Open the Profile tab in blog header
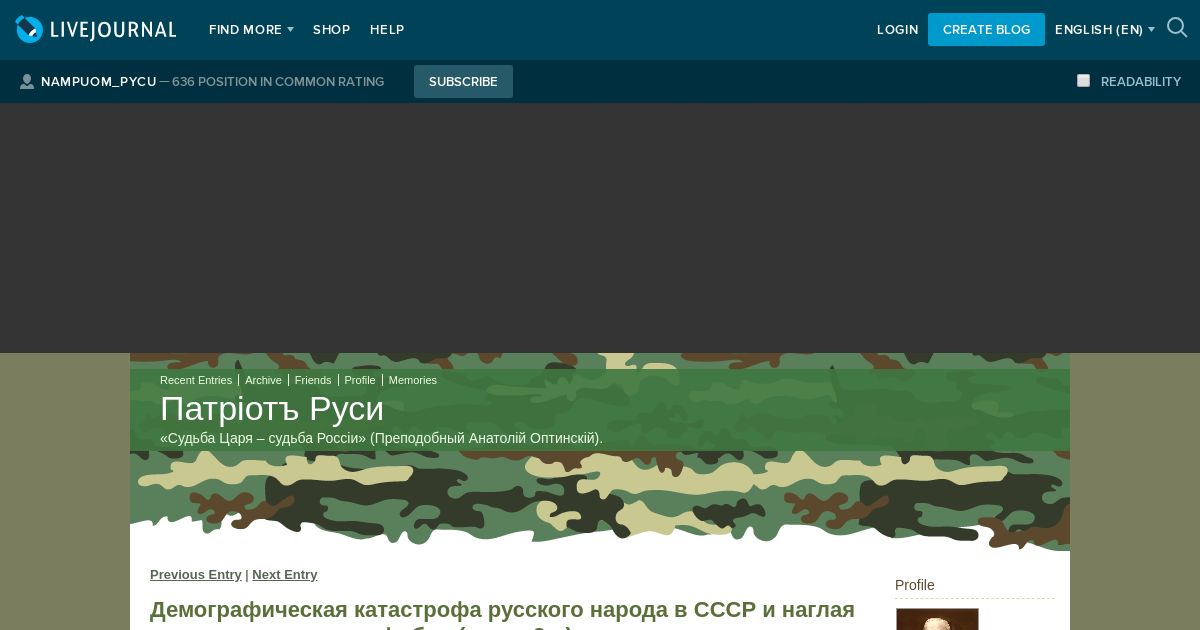The height and width of the screenshot is (630, 1200). pyautogui.click(x=360, y=380)
